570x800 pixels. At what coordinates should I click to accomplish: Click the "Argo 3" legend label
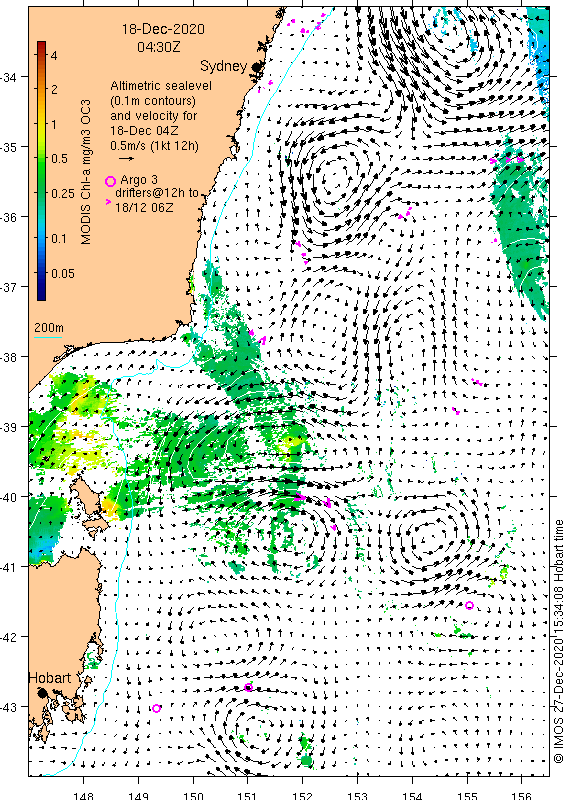[139, 180]
